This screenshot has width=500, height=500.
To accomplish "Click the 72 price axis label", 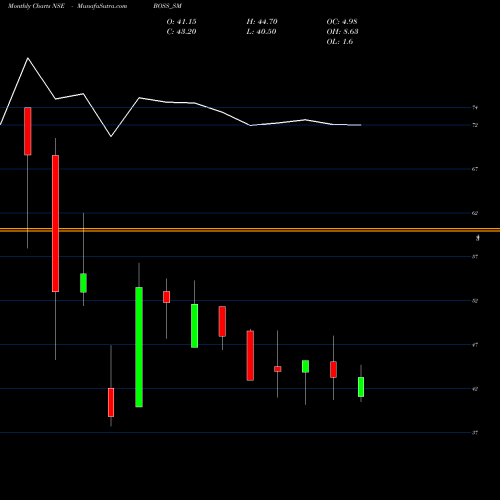I will click(475, 125).
